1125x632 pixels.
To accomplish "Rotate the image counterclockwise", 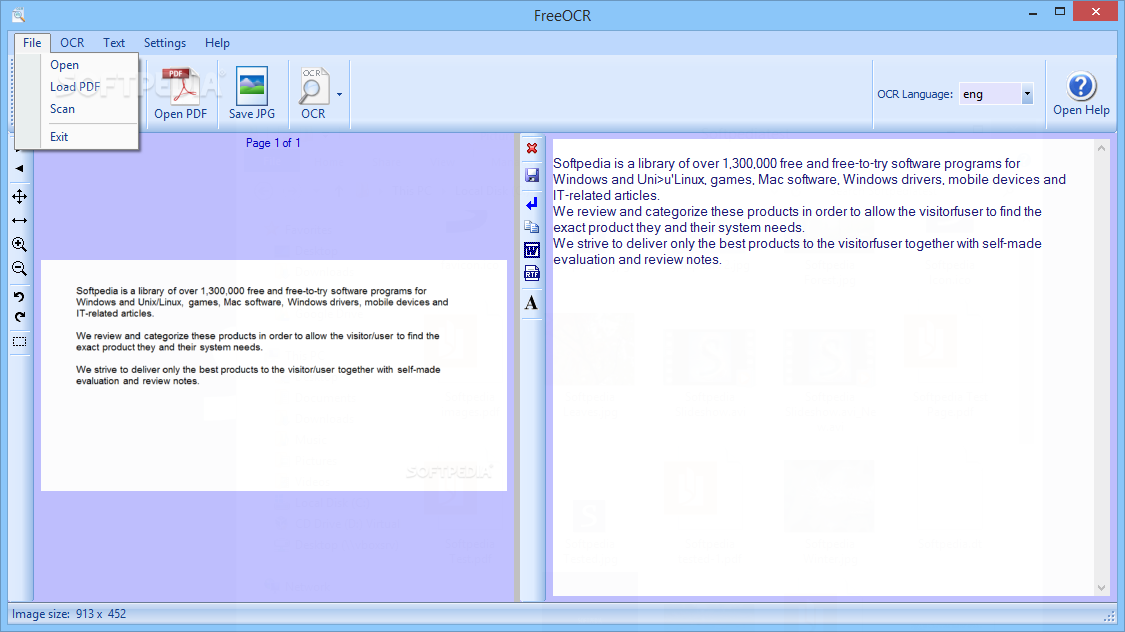I will pos(19,296).
